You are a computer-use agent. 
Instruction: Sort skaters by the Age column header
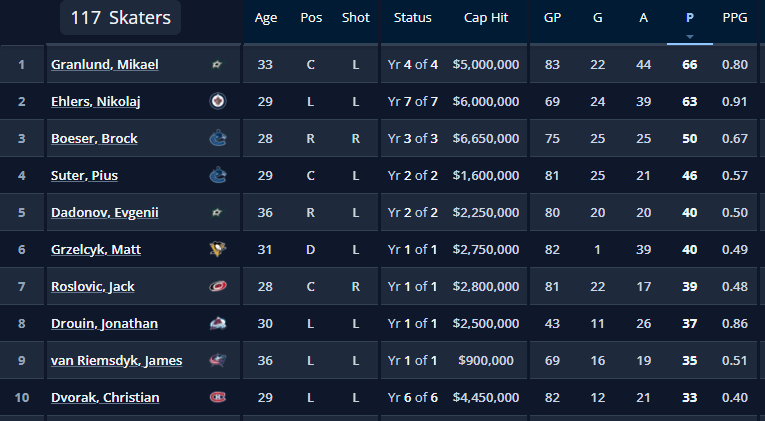point(266,18)
